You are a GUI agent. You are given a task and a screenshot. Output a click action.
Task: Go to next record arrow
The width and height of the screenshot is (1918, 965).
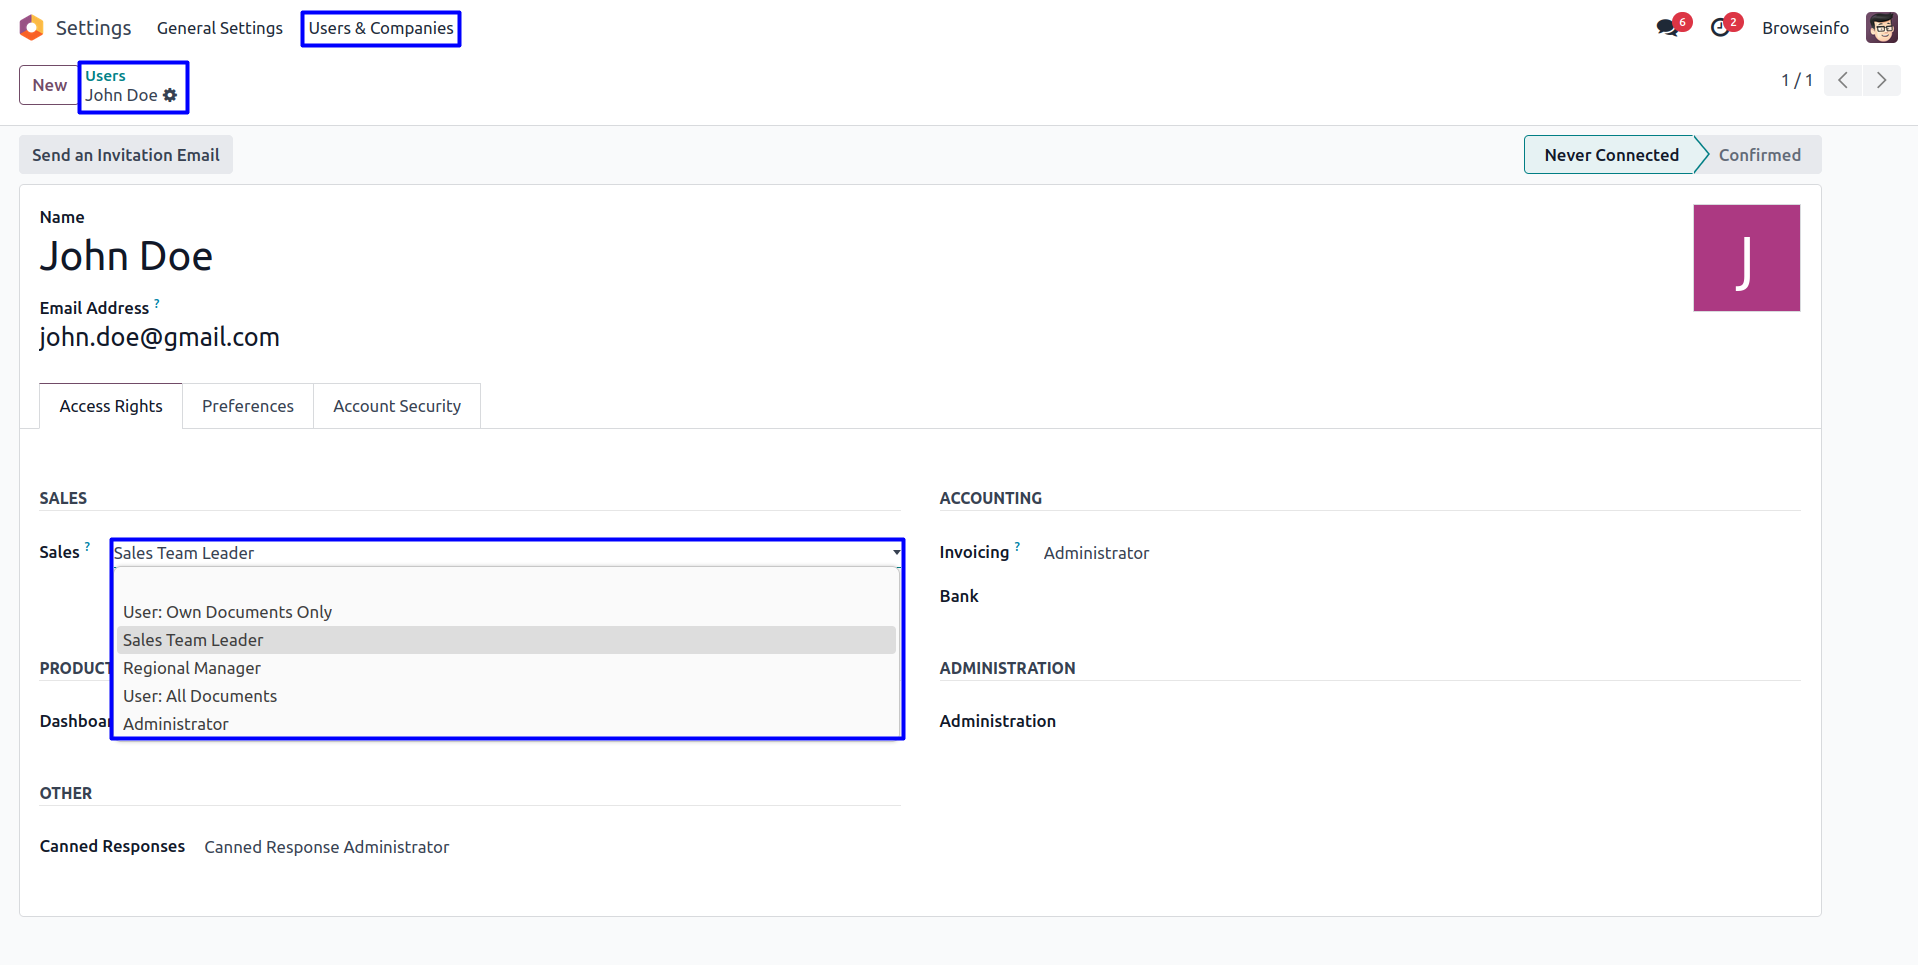pyautogui.click(x=1881, y=81)
